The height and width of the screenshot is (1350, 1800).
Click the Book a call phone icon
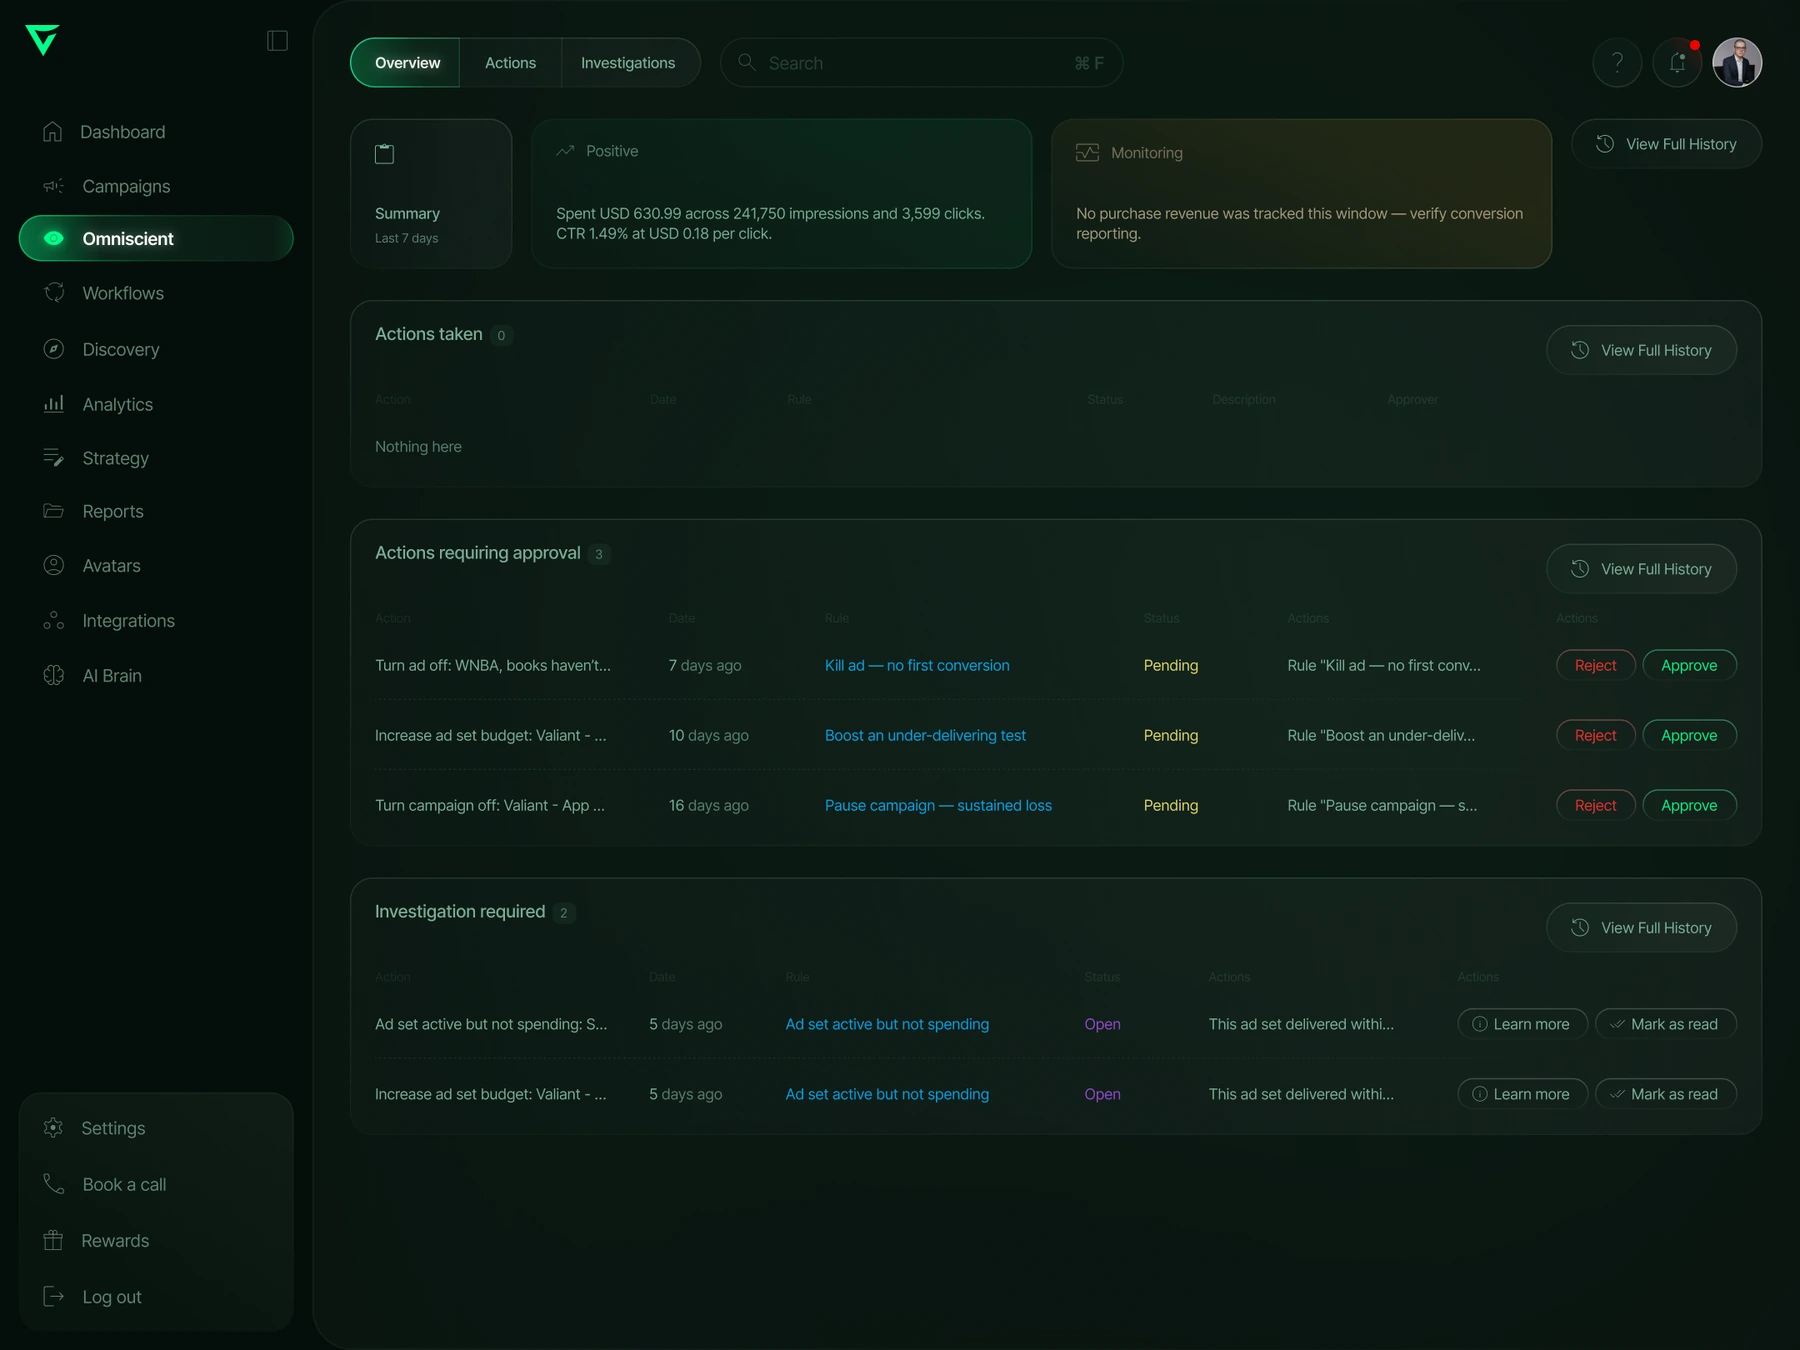pos(54,1184)
